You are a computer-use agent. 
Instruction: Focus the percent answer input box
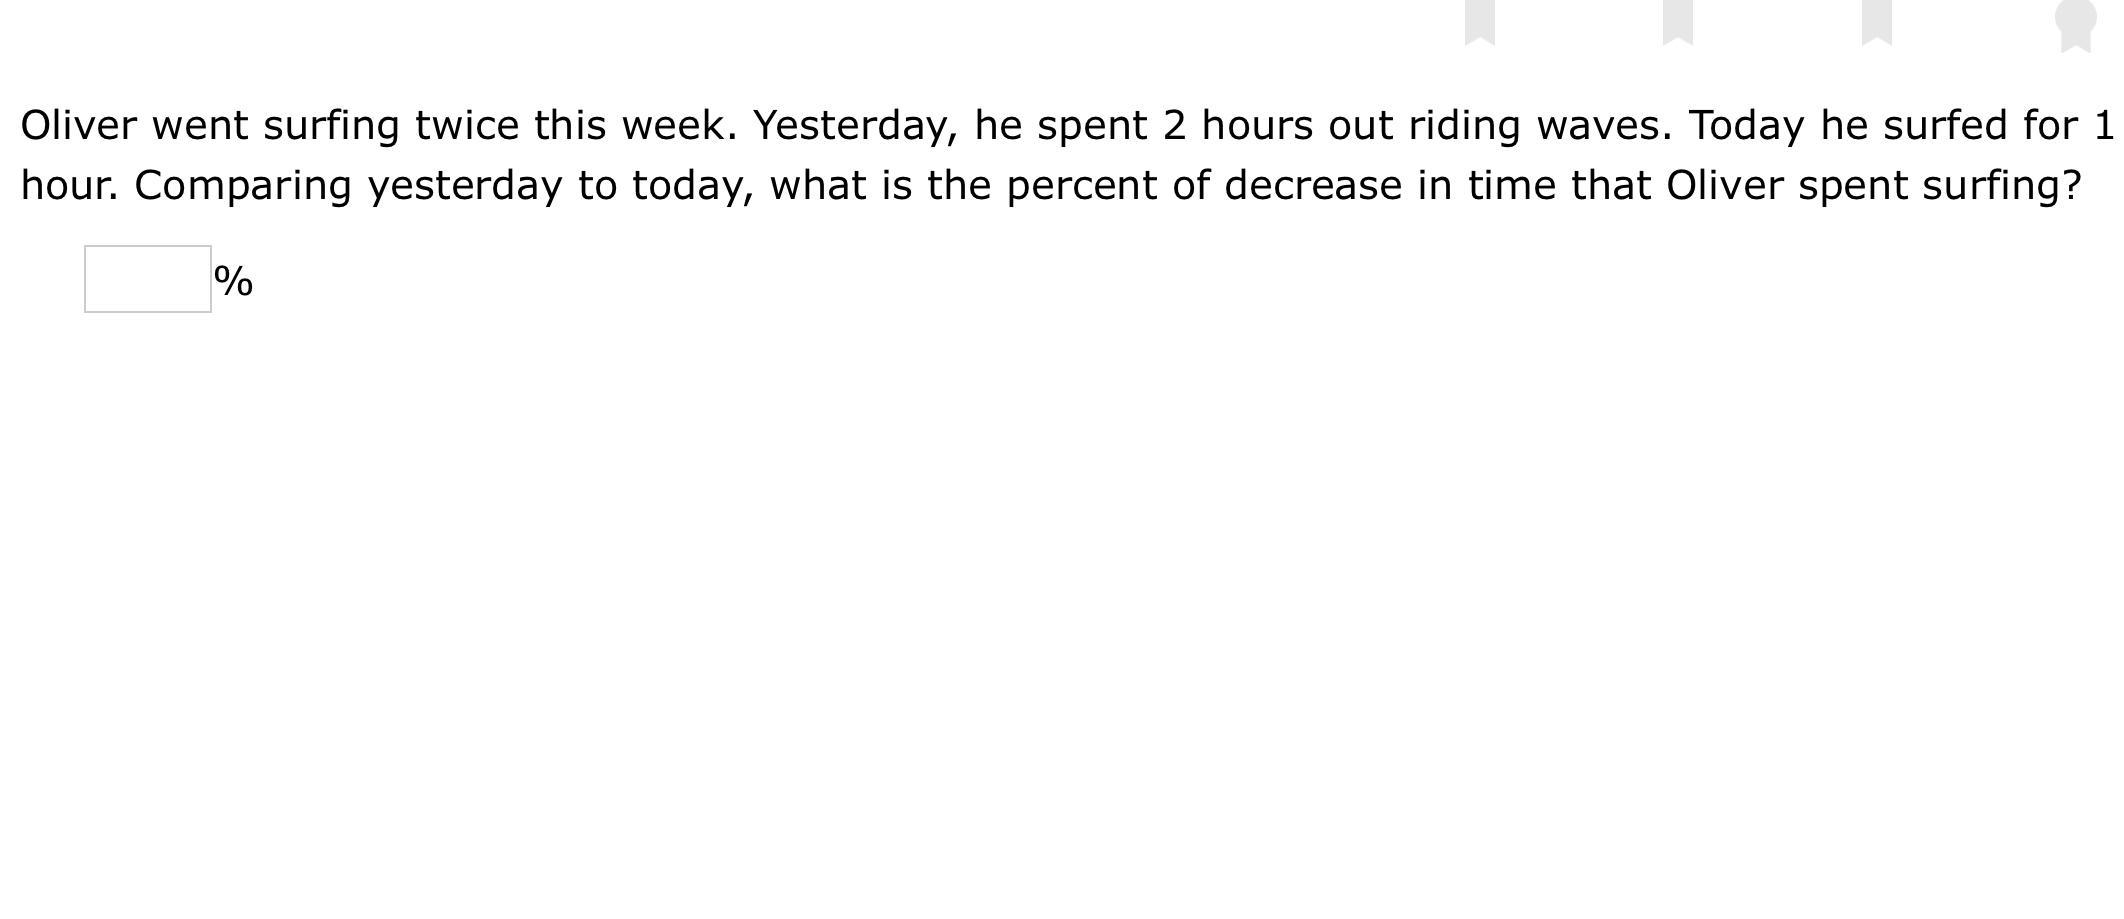coord(148,279)
